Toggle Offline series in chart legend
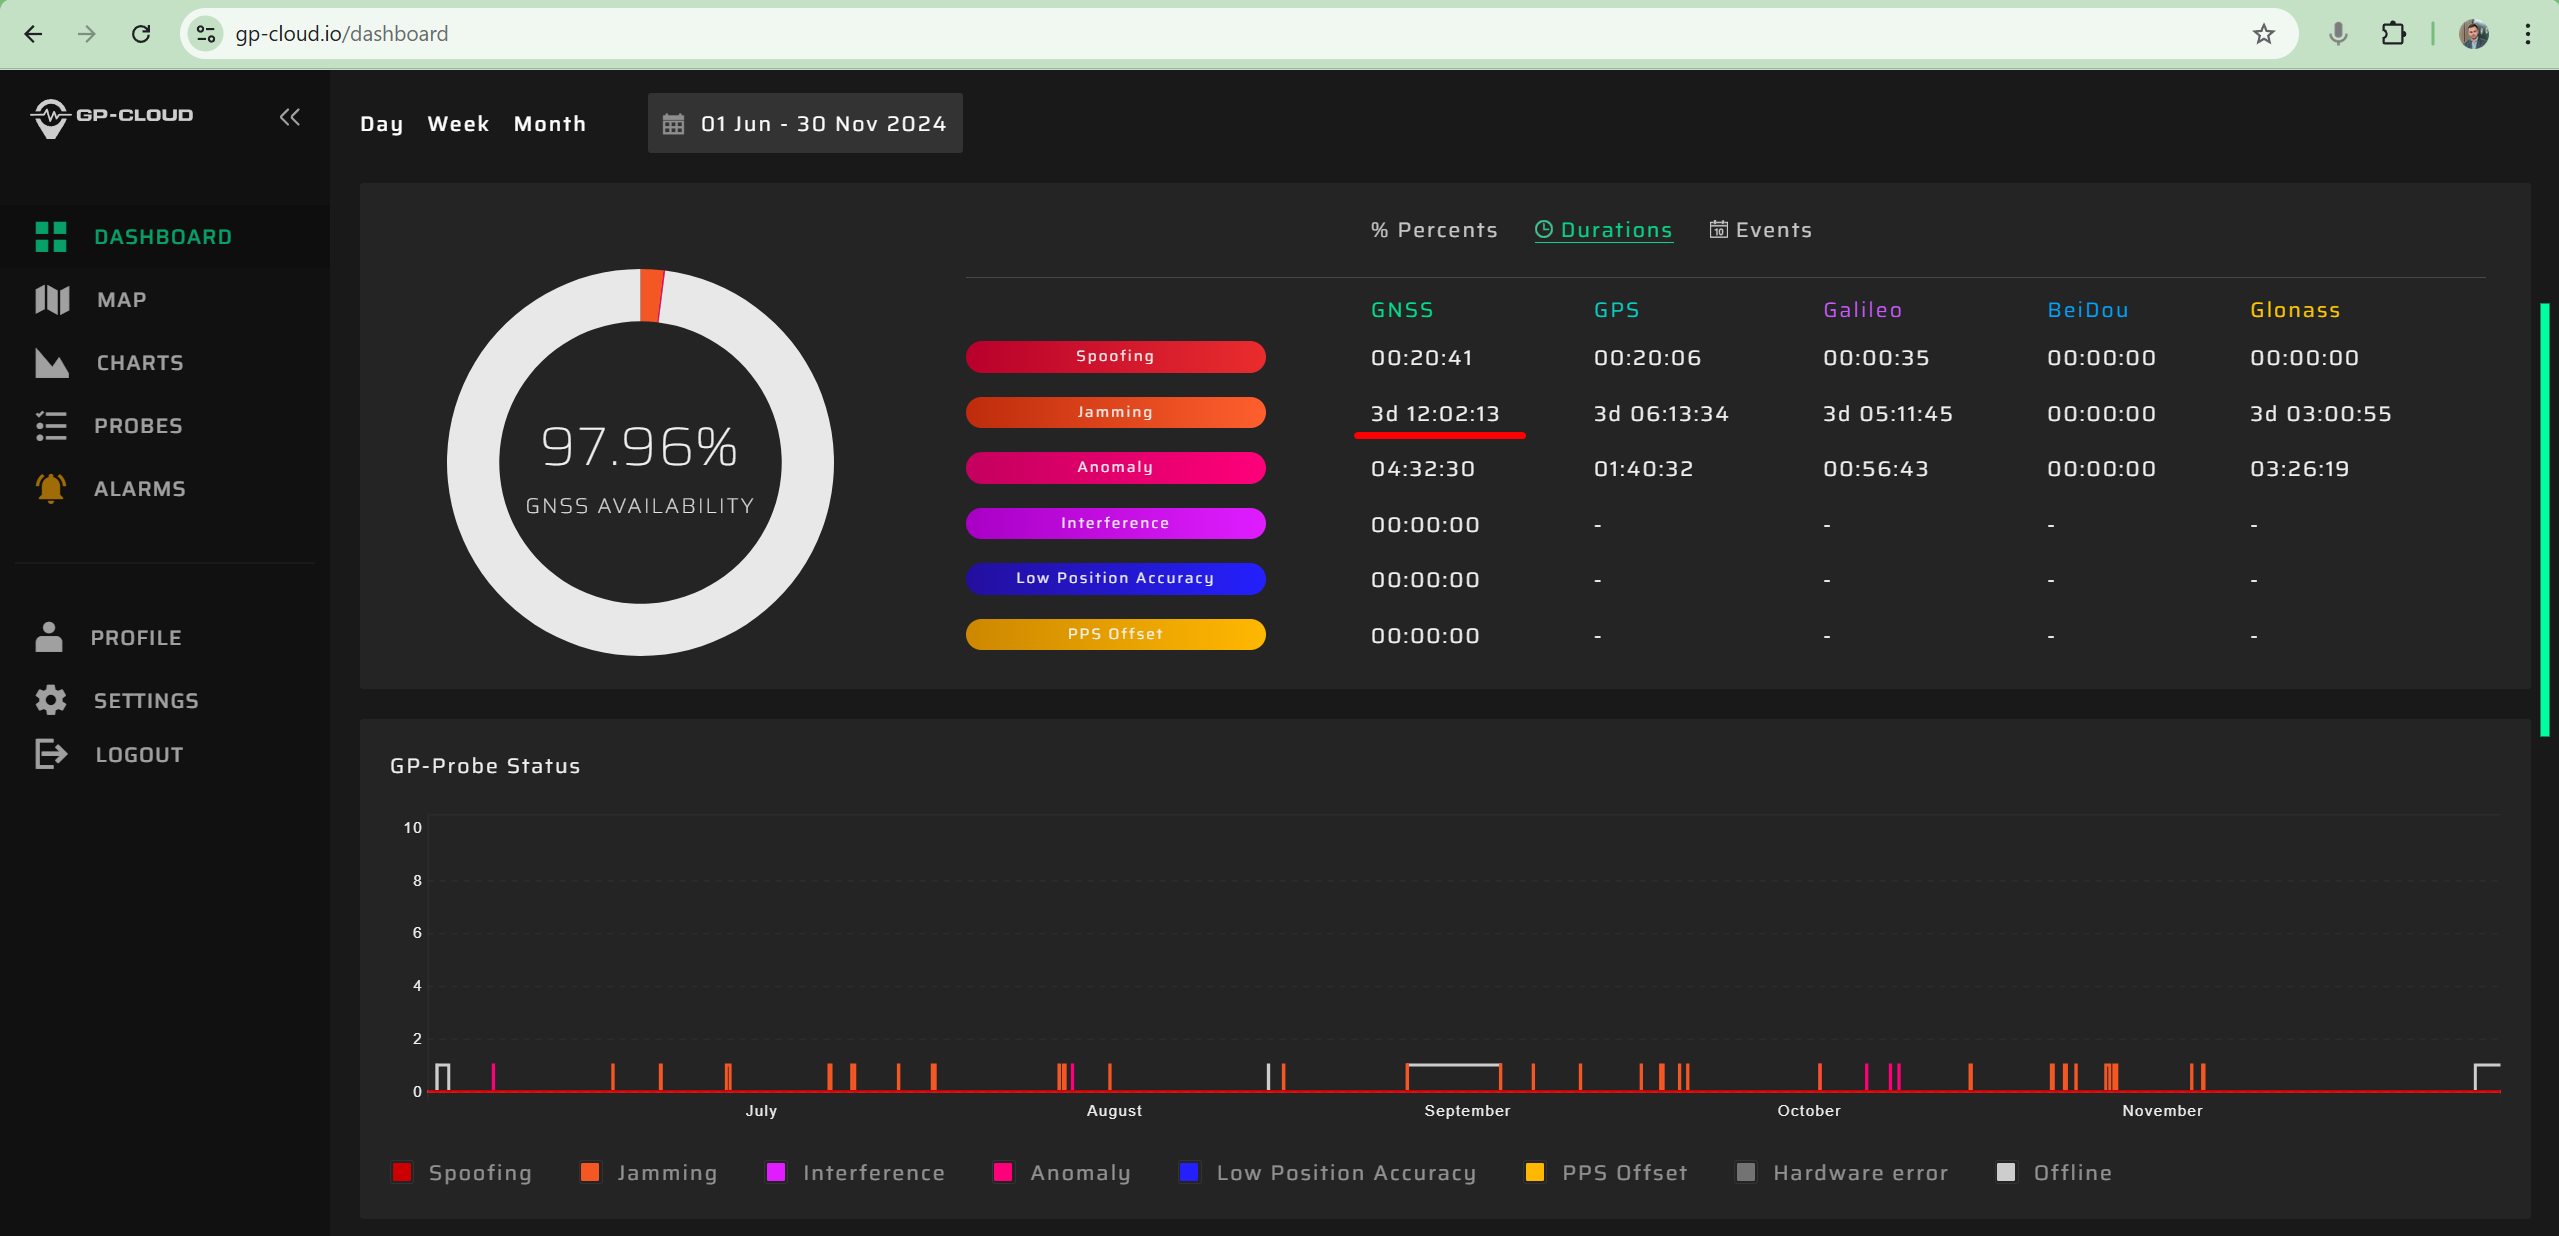 coord(2054,1172)
